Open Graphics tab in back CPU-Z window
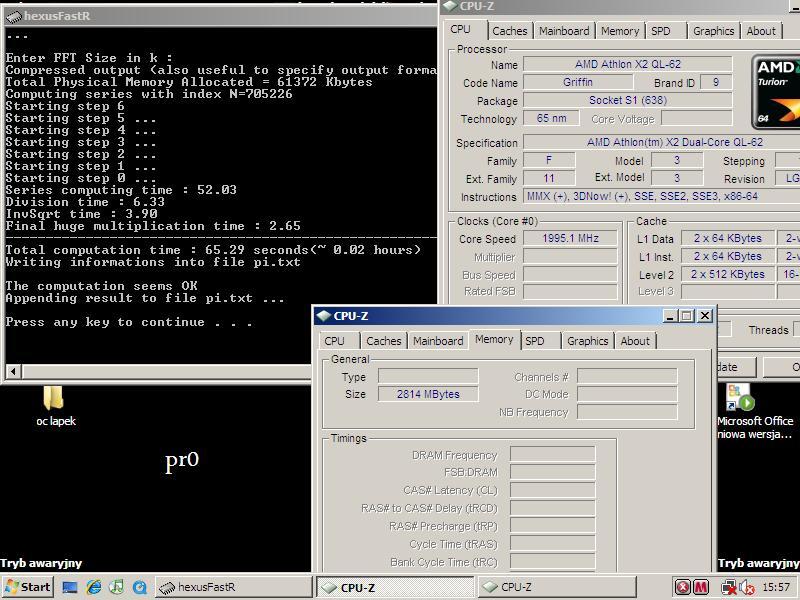 pos(714,31)
